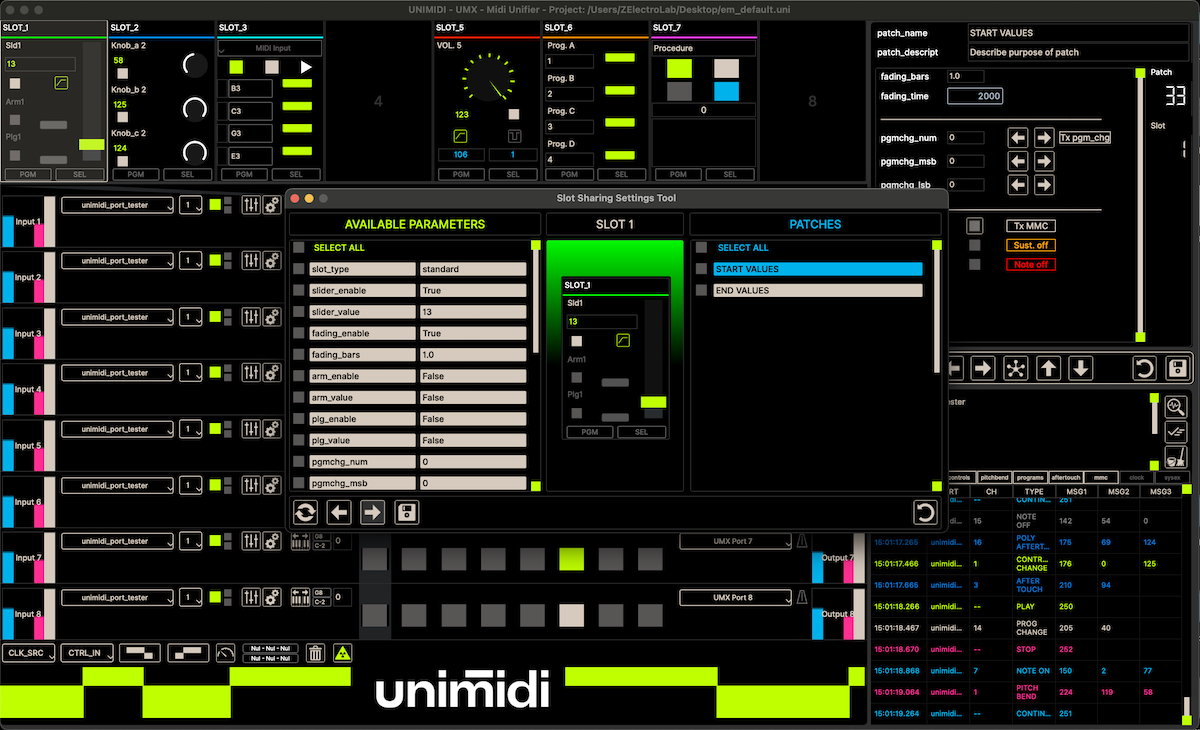Click the down arrow icon in patch toolbar
Image resolution: width=1200 pixels, height=730 pixels.
1081,368
